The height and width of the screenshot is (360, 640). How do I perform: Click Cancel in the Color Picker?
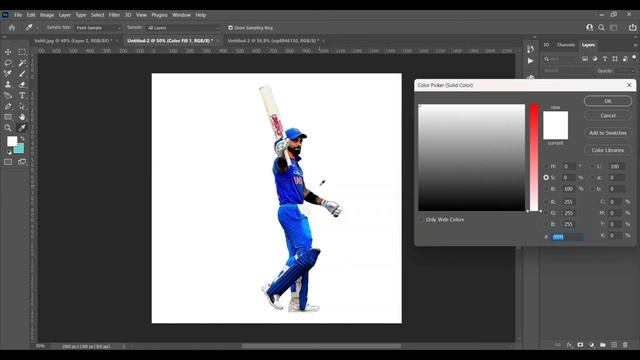pyautogui.click(x=608, y=116)
